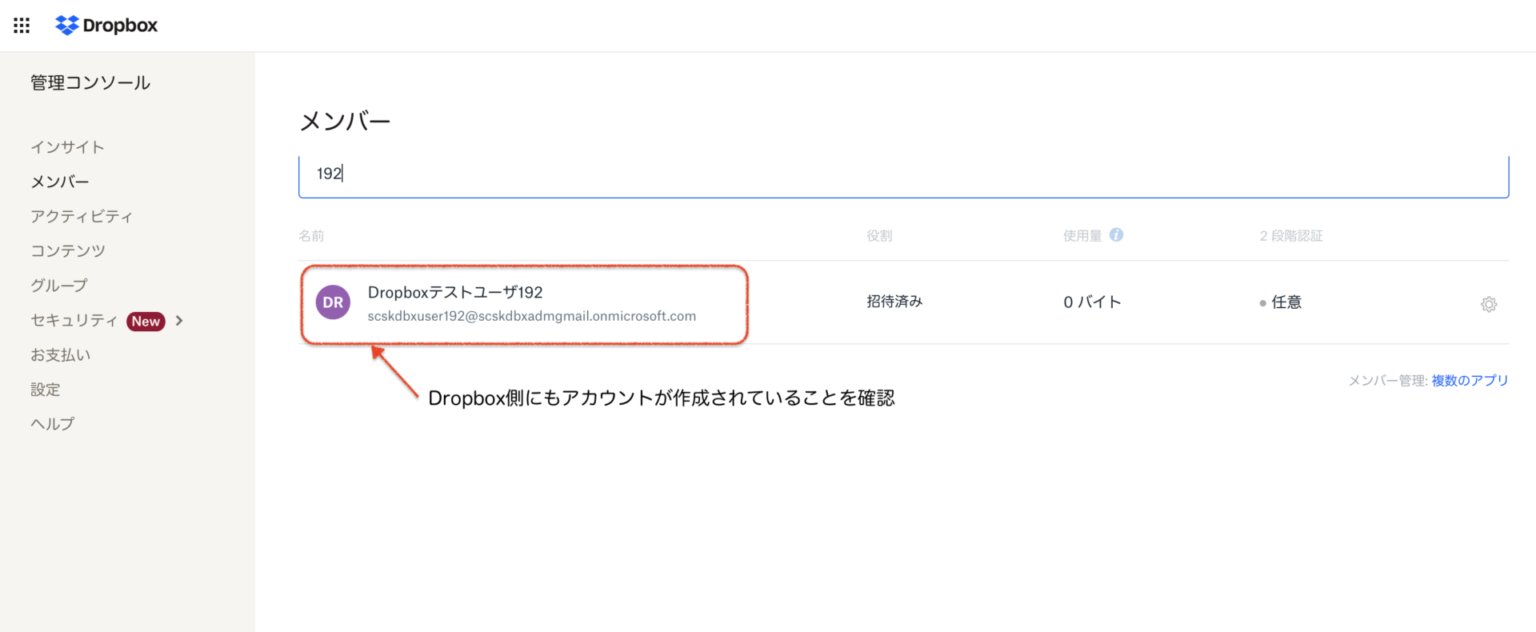Sort by the 役割 column header

pos(880,235)
